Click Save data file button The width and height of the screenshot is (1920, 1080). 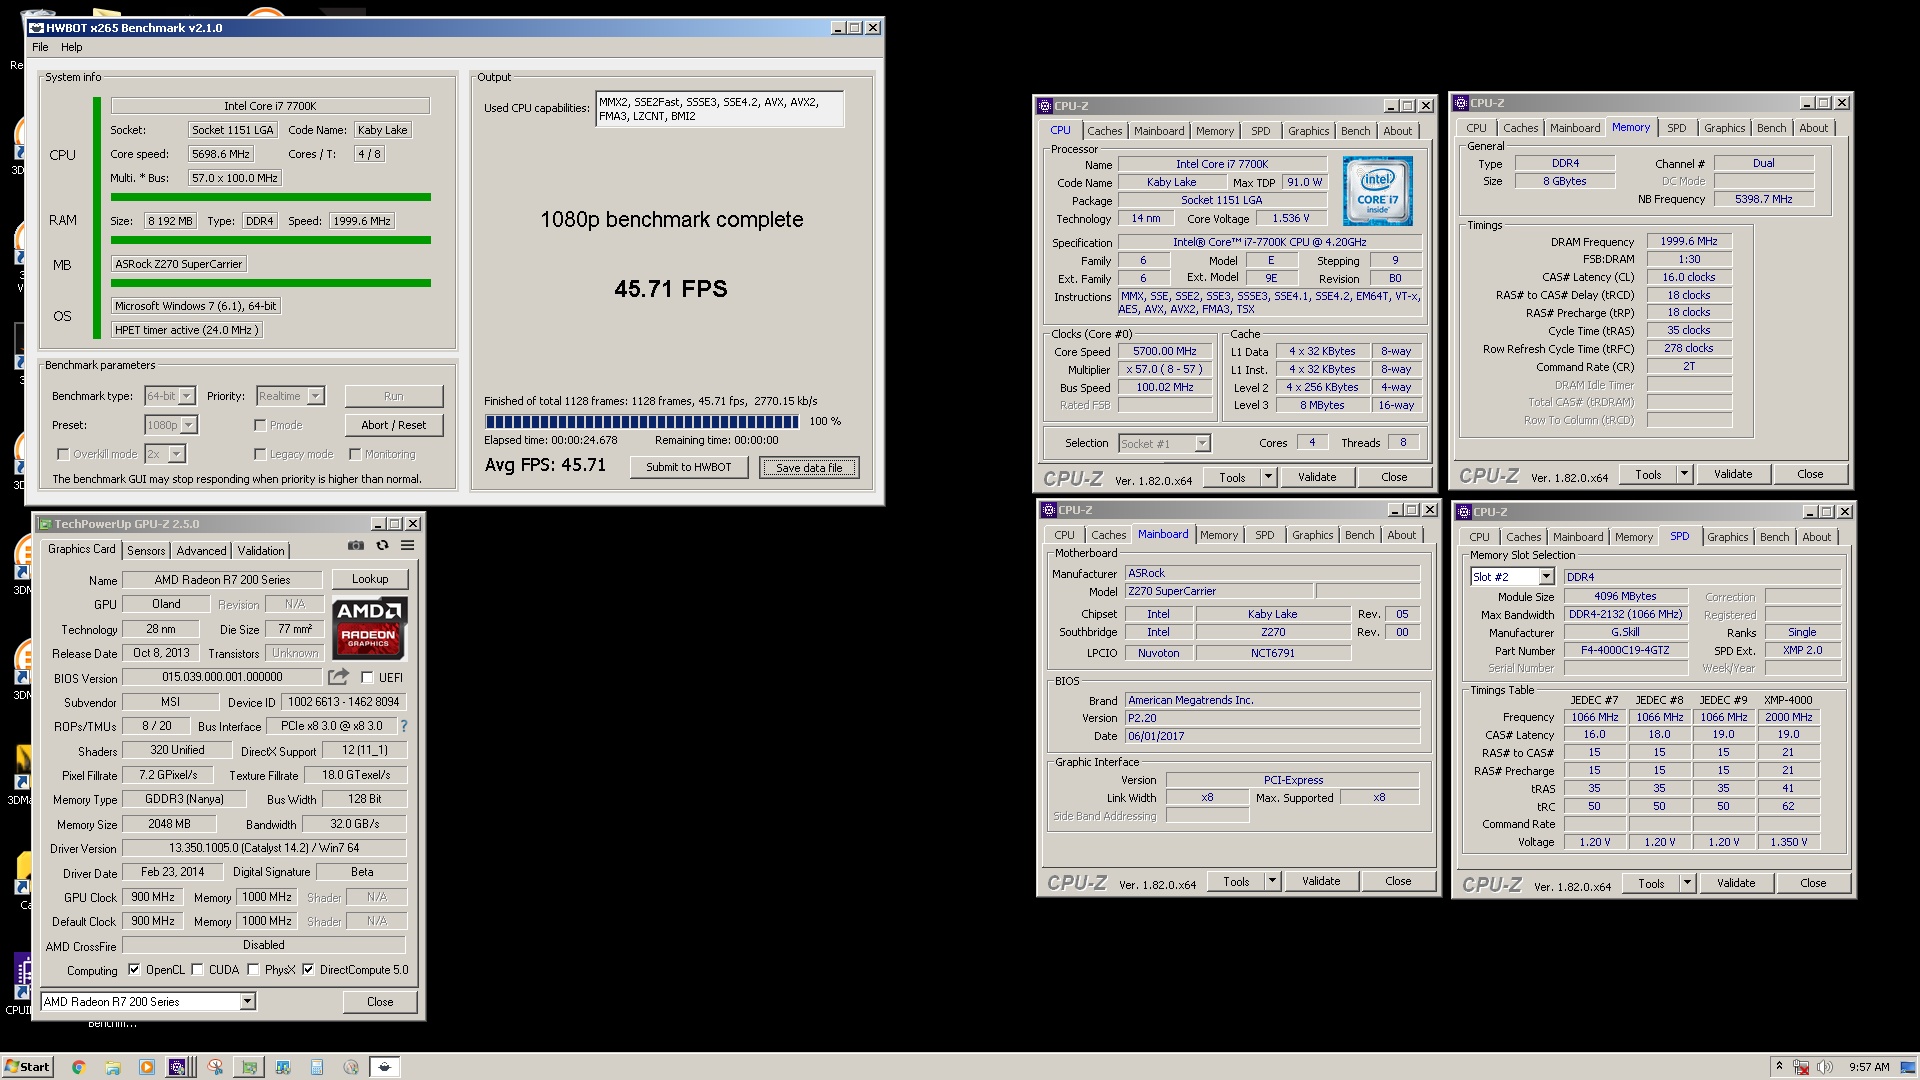[x=809, y=467]
